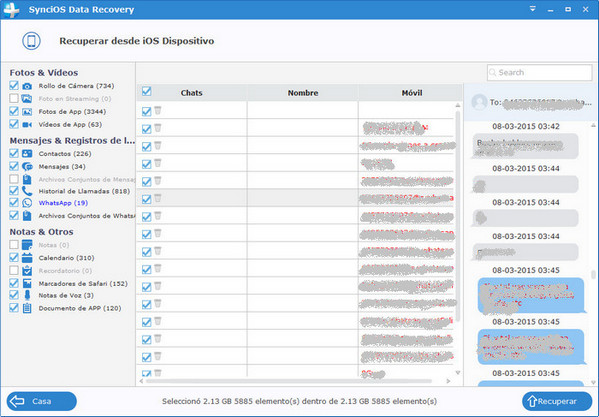Click the Foto en Streaming icon

(x=27, y=99)
